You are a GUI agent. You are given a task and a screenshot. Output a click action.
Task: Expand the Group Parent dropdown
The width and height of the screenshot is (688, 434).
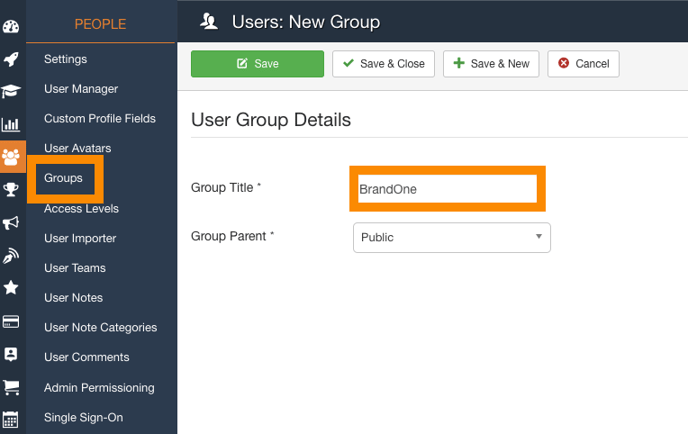[x=451, y=237]
